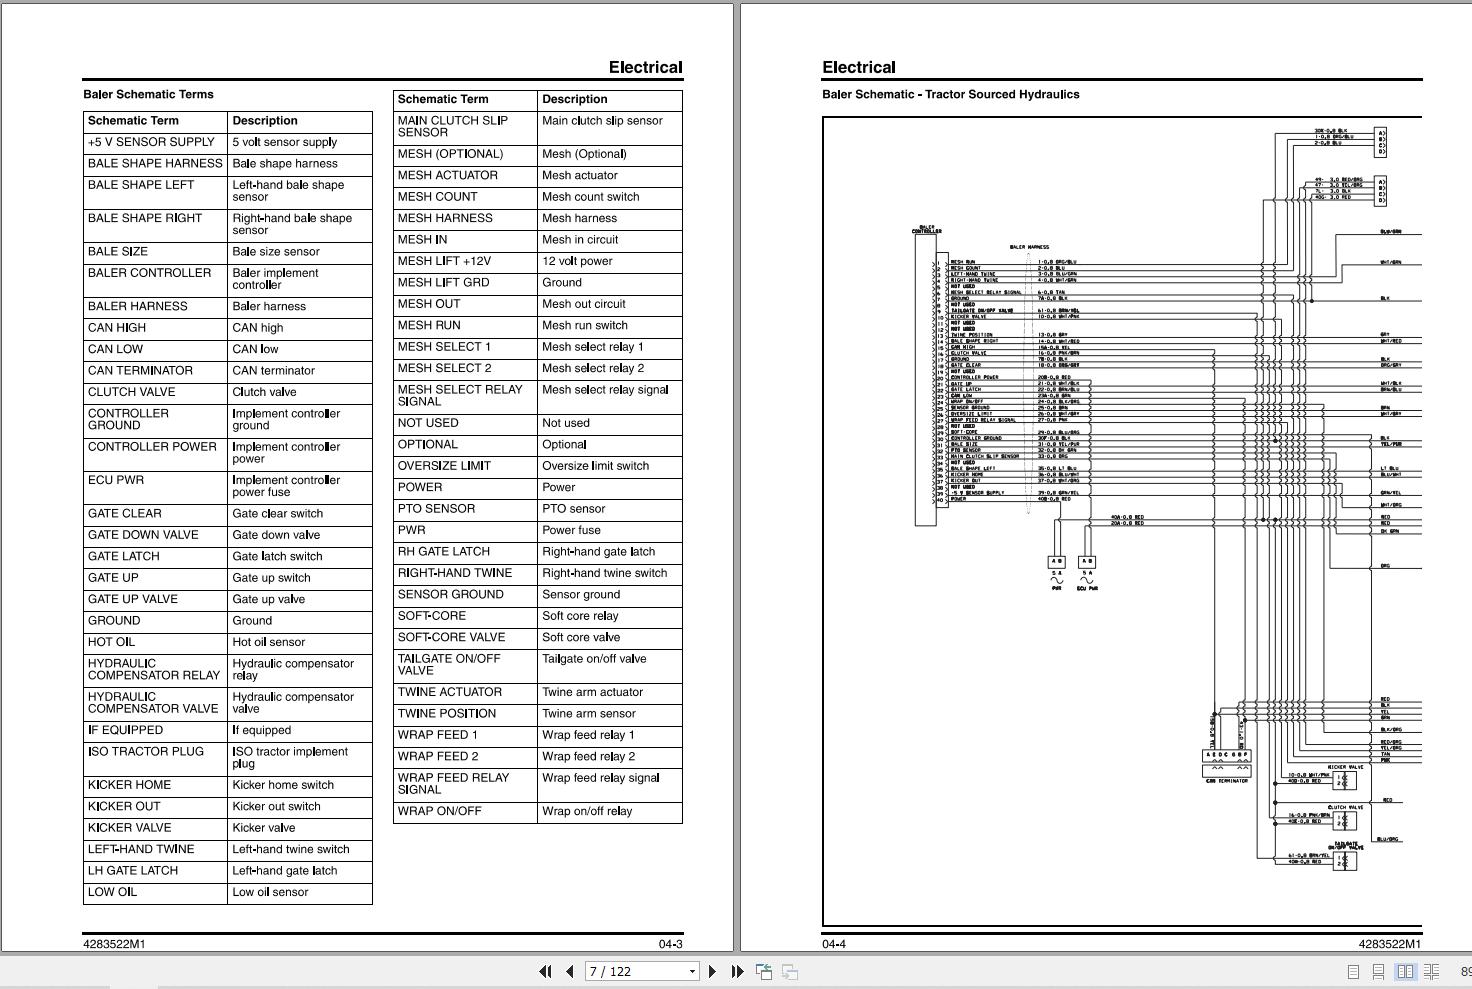The width and height of the screenshot is (1472, 989).
Task: Open the page number dropdown arrow
Action: 692,971
